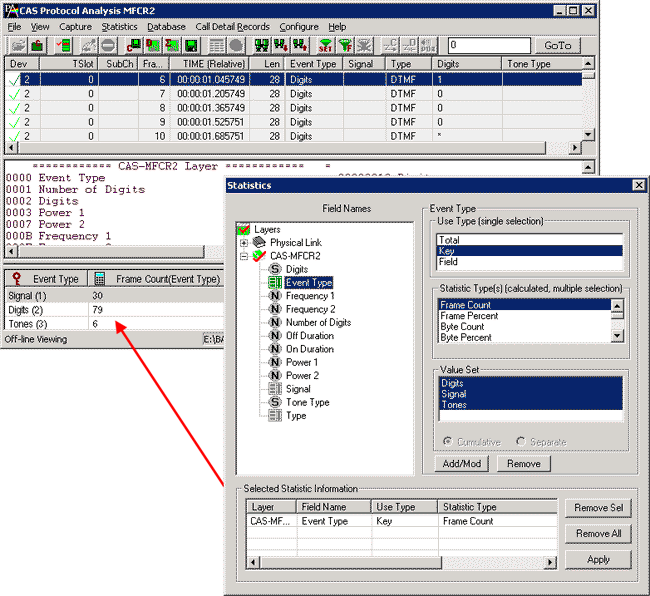Select the Frequency 1 field in tree

310,296
